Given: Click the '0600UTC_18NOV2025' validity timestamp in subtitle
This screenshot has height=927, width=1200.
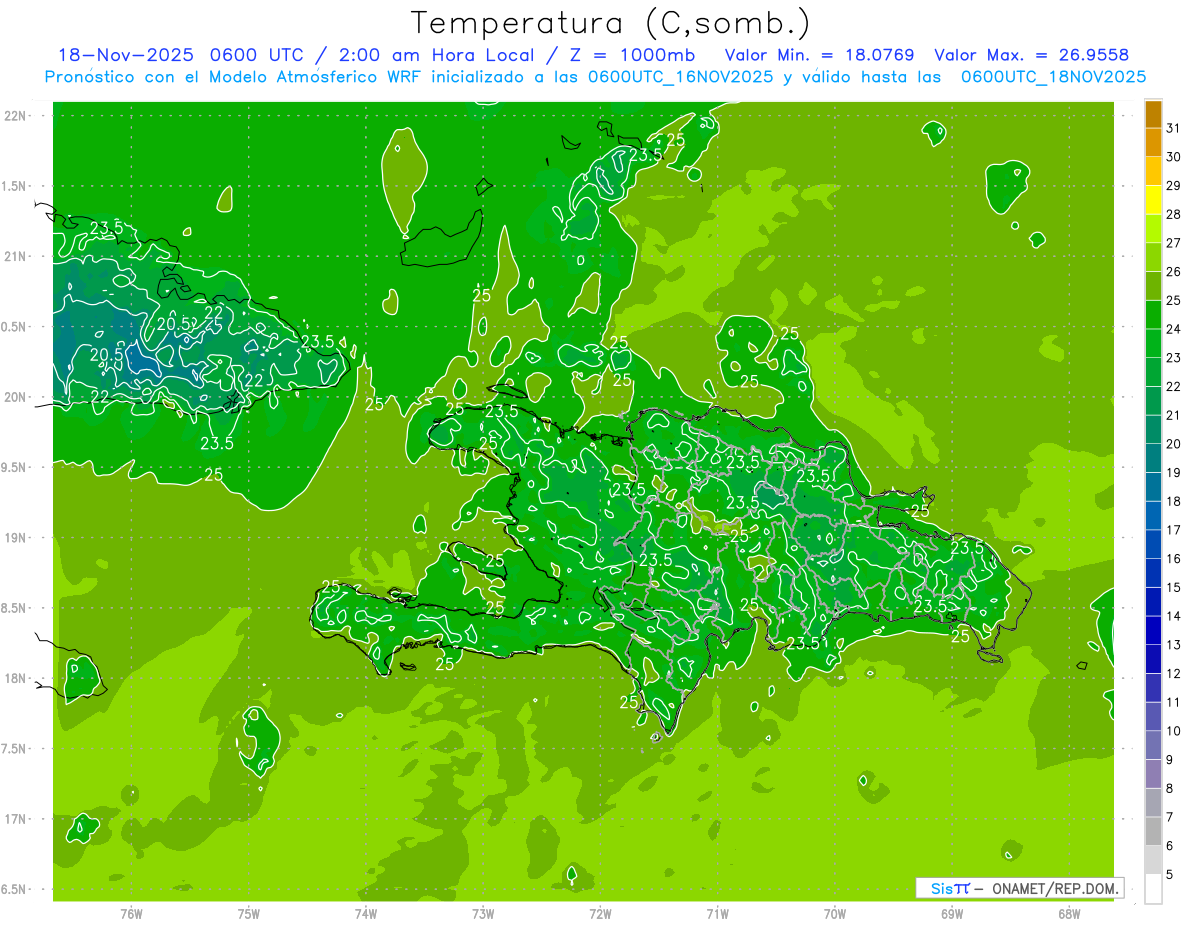Looking at the screenshot, I should click(x=1053, y=77).
